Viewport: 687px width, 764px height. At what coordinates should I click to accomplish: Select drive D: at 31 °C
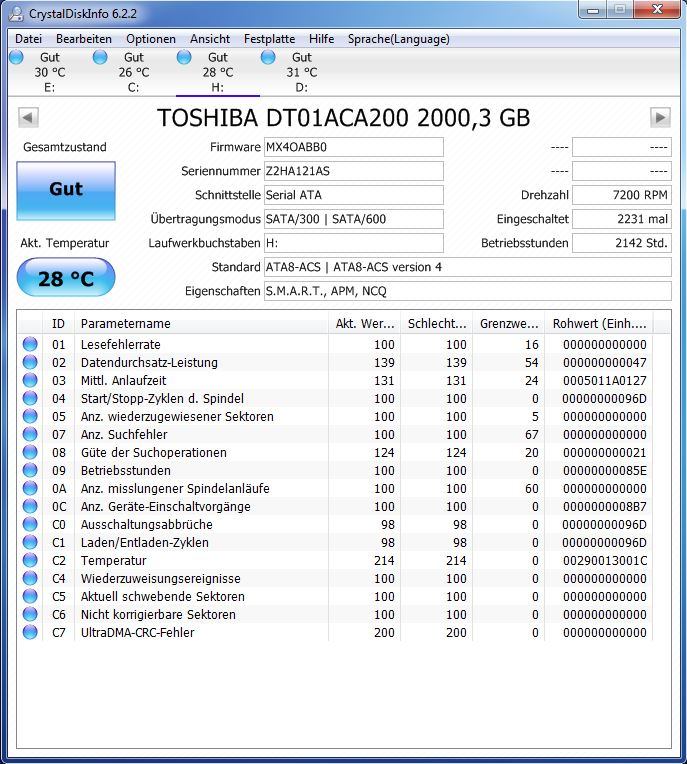tap(302, 72)
